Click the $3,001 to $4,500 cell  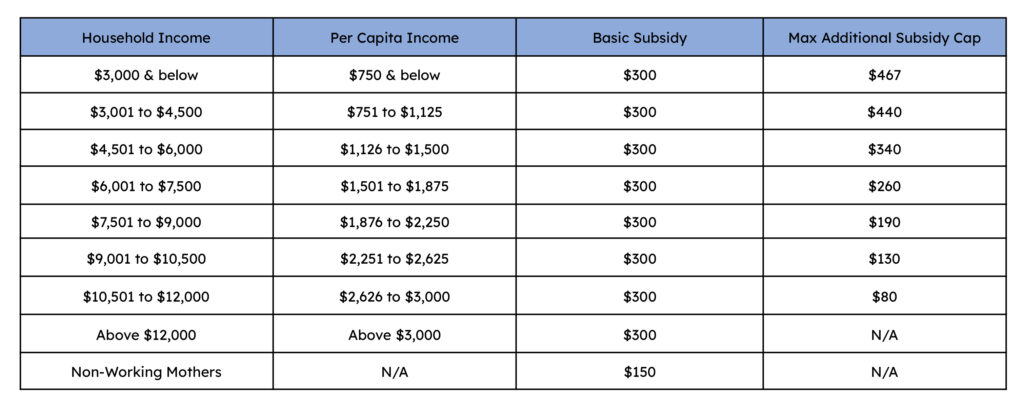click(146, 112)
